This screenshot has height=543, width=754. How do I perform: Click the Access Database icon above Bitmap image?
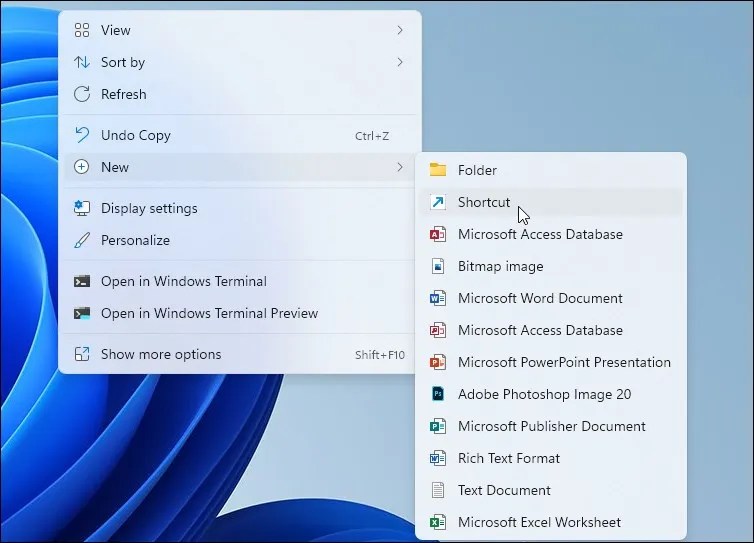click(438, 234)
